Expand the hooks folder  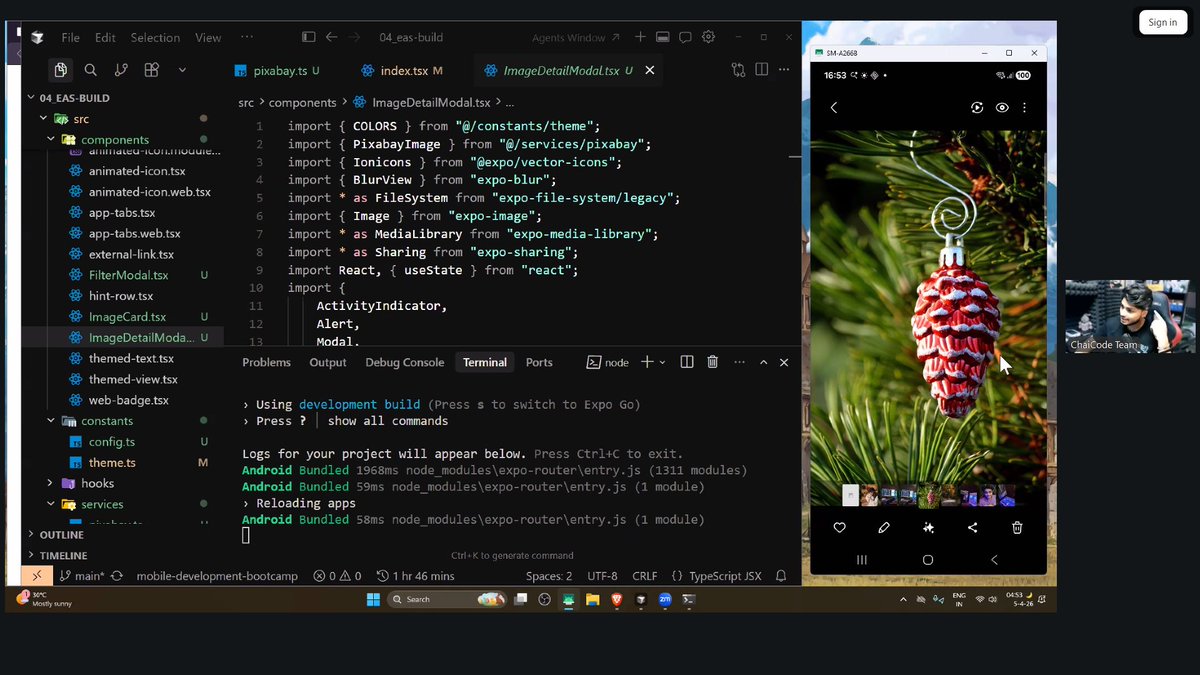pyautogui.click(x=51, y=483)
